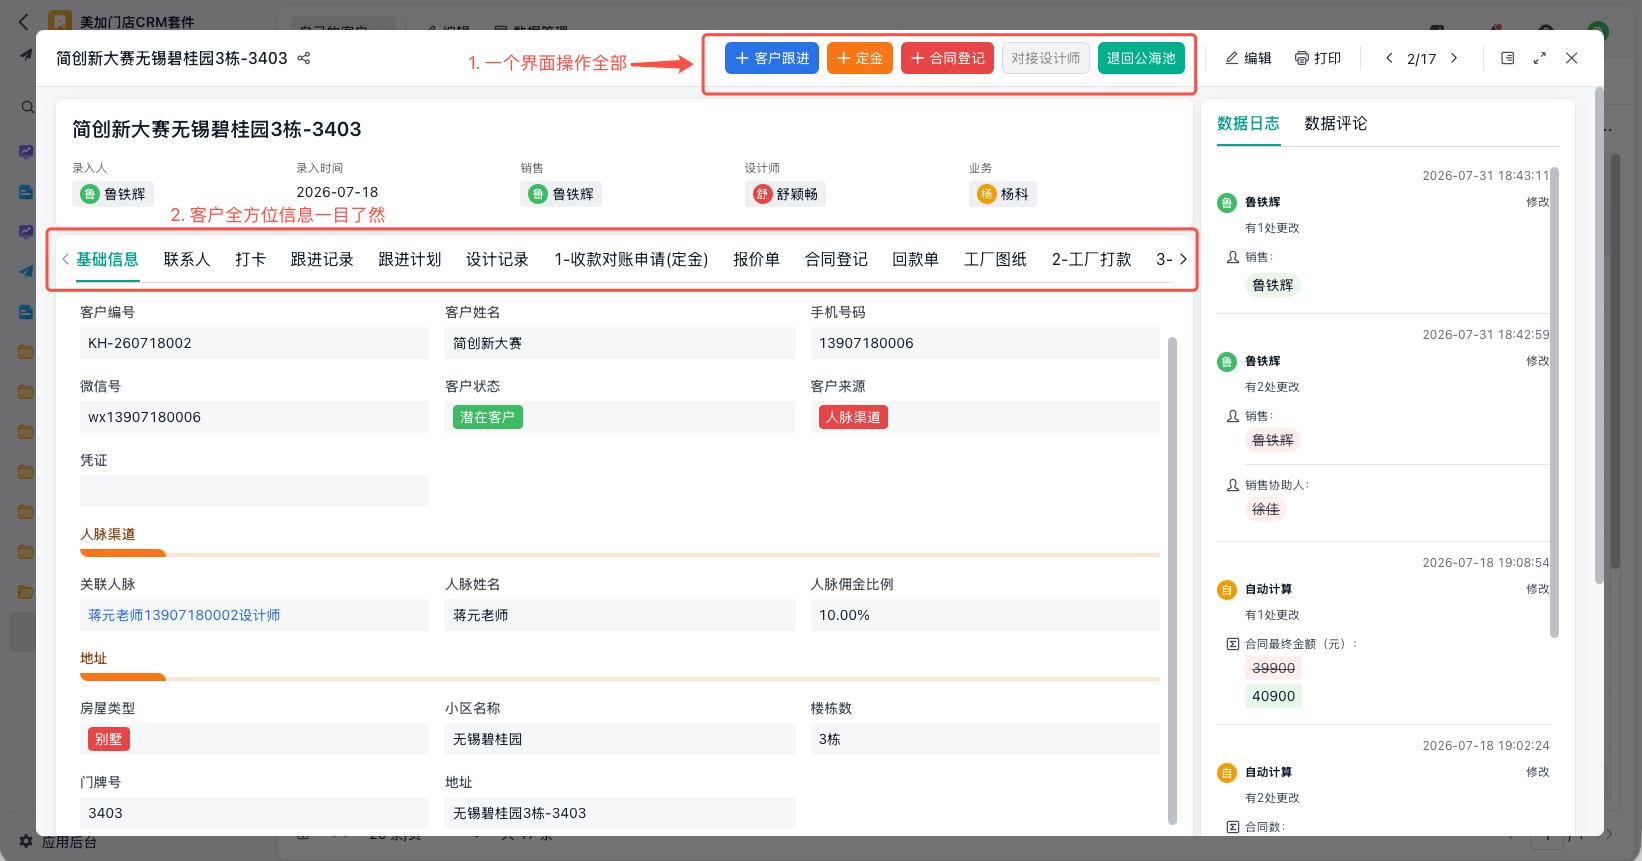The height and width of the screenshot is (861, 1642).
Task: Open linked contact 蒋元老师13907180002设计师
Action: (x=184, y=615)
